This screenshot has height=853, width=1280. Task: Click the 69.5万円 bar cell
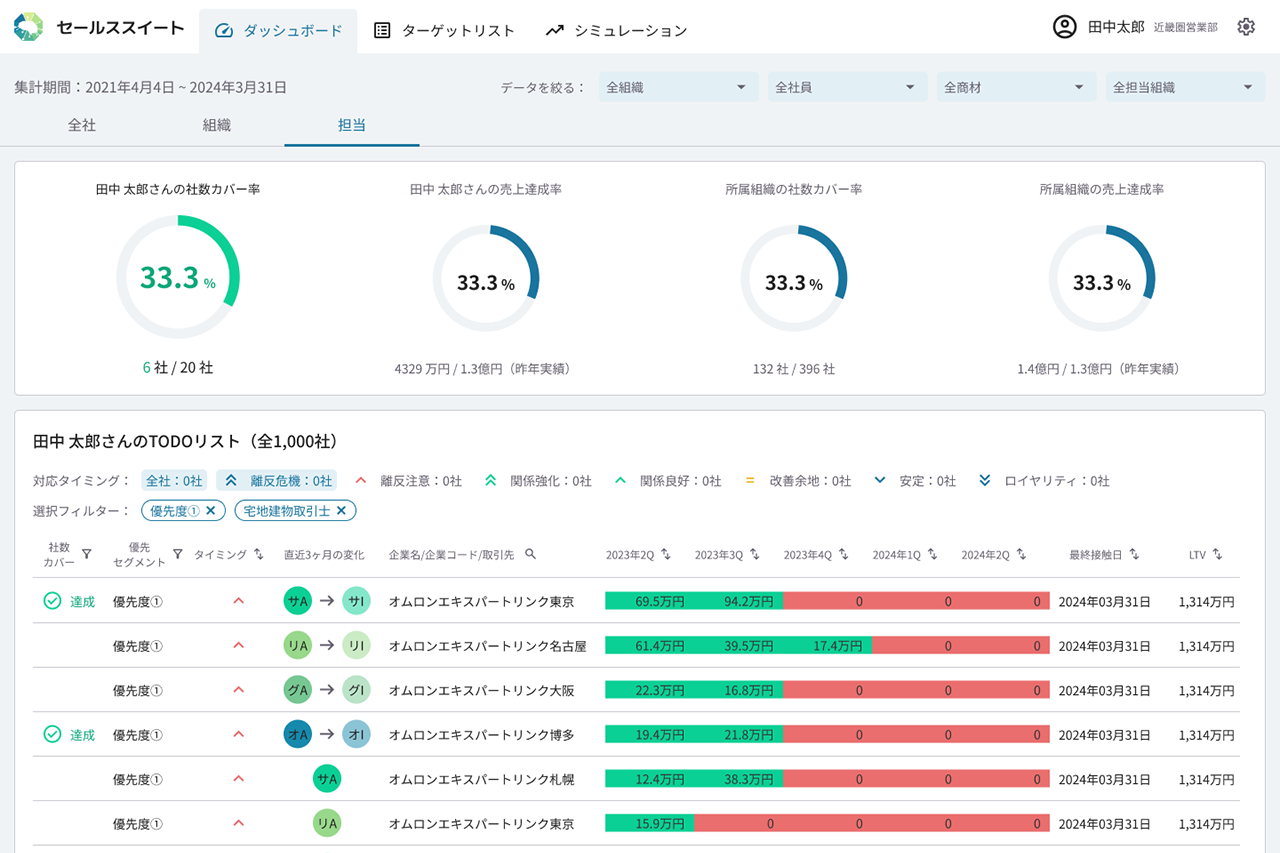click(x=650, y=601)
